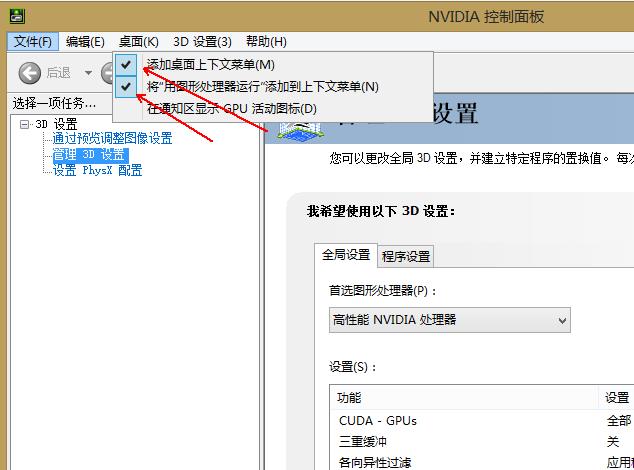Image resolution: width=634 pixels, height=470 pixels.
Task: Click the Back (后退) arrow icon
Action: pos(30,72)
